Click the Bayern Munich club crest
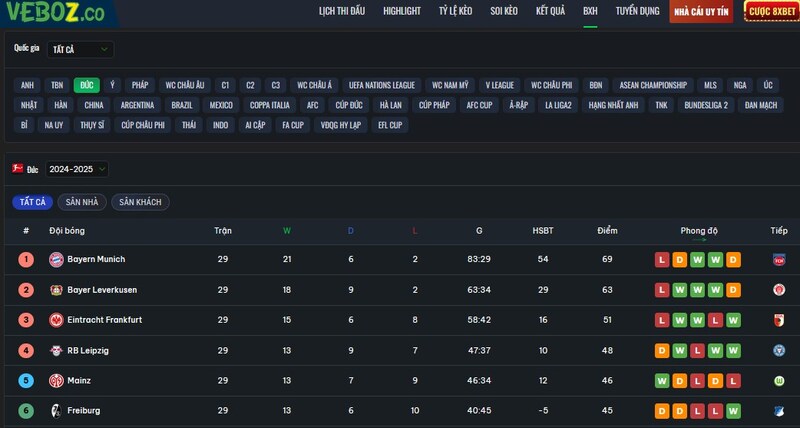 (x=56, y=260)
